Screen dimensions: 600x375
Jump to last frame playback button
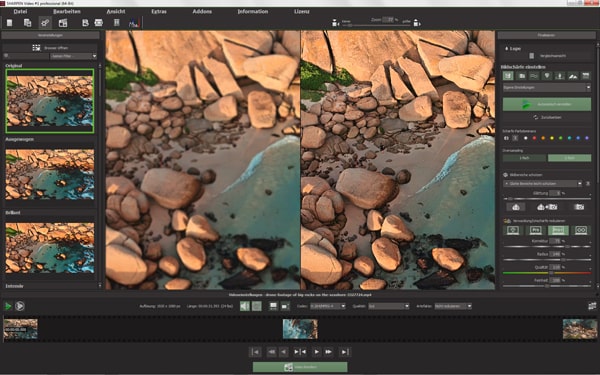pos(345,352)
